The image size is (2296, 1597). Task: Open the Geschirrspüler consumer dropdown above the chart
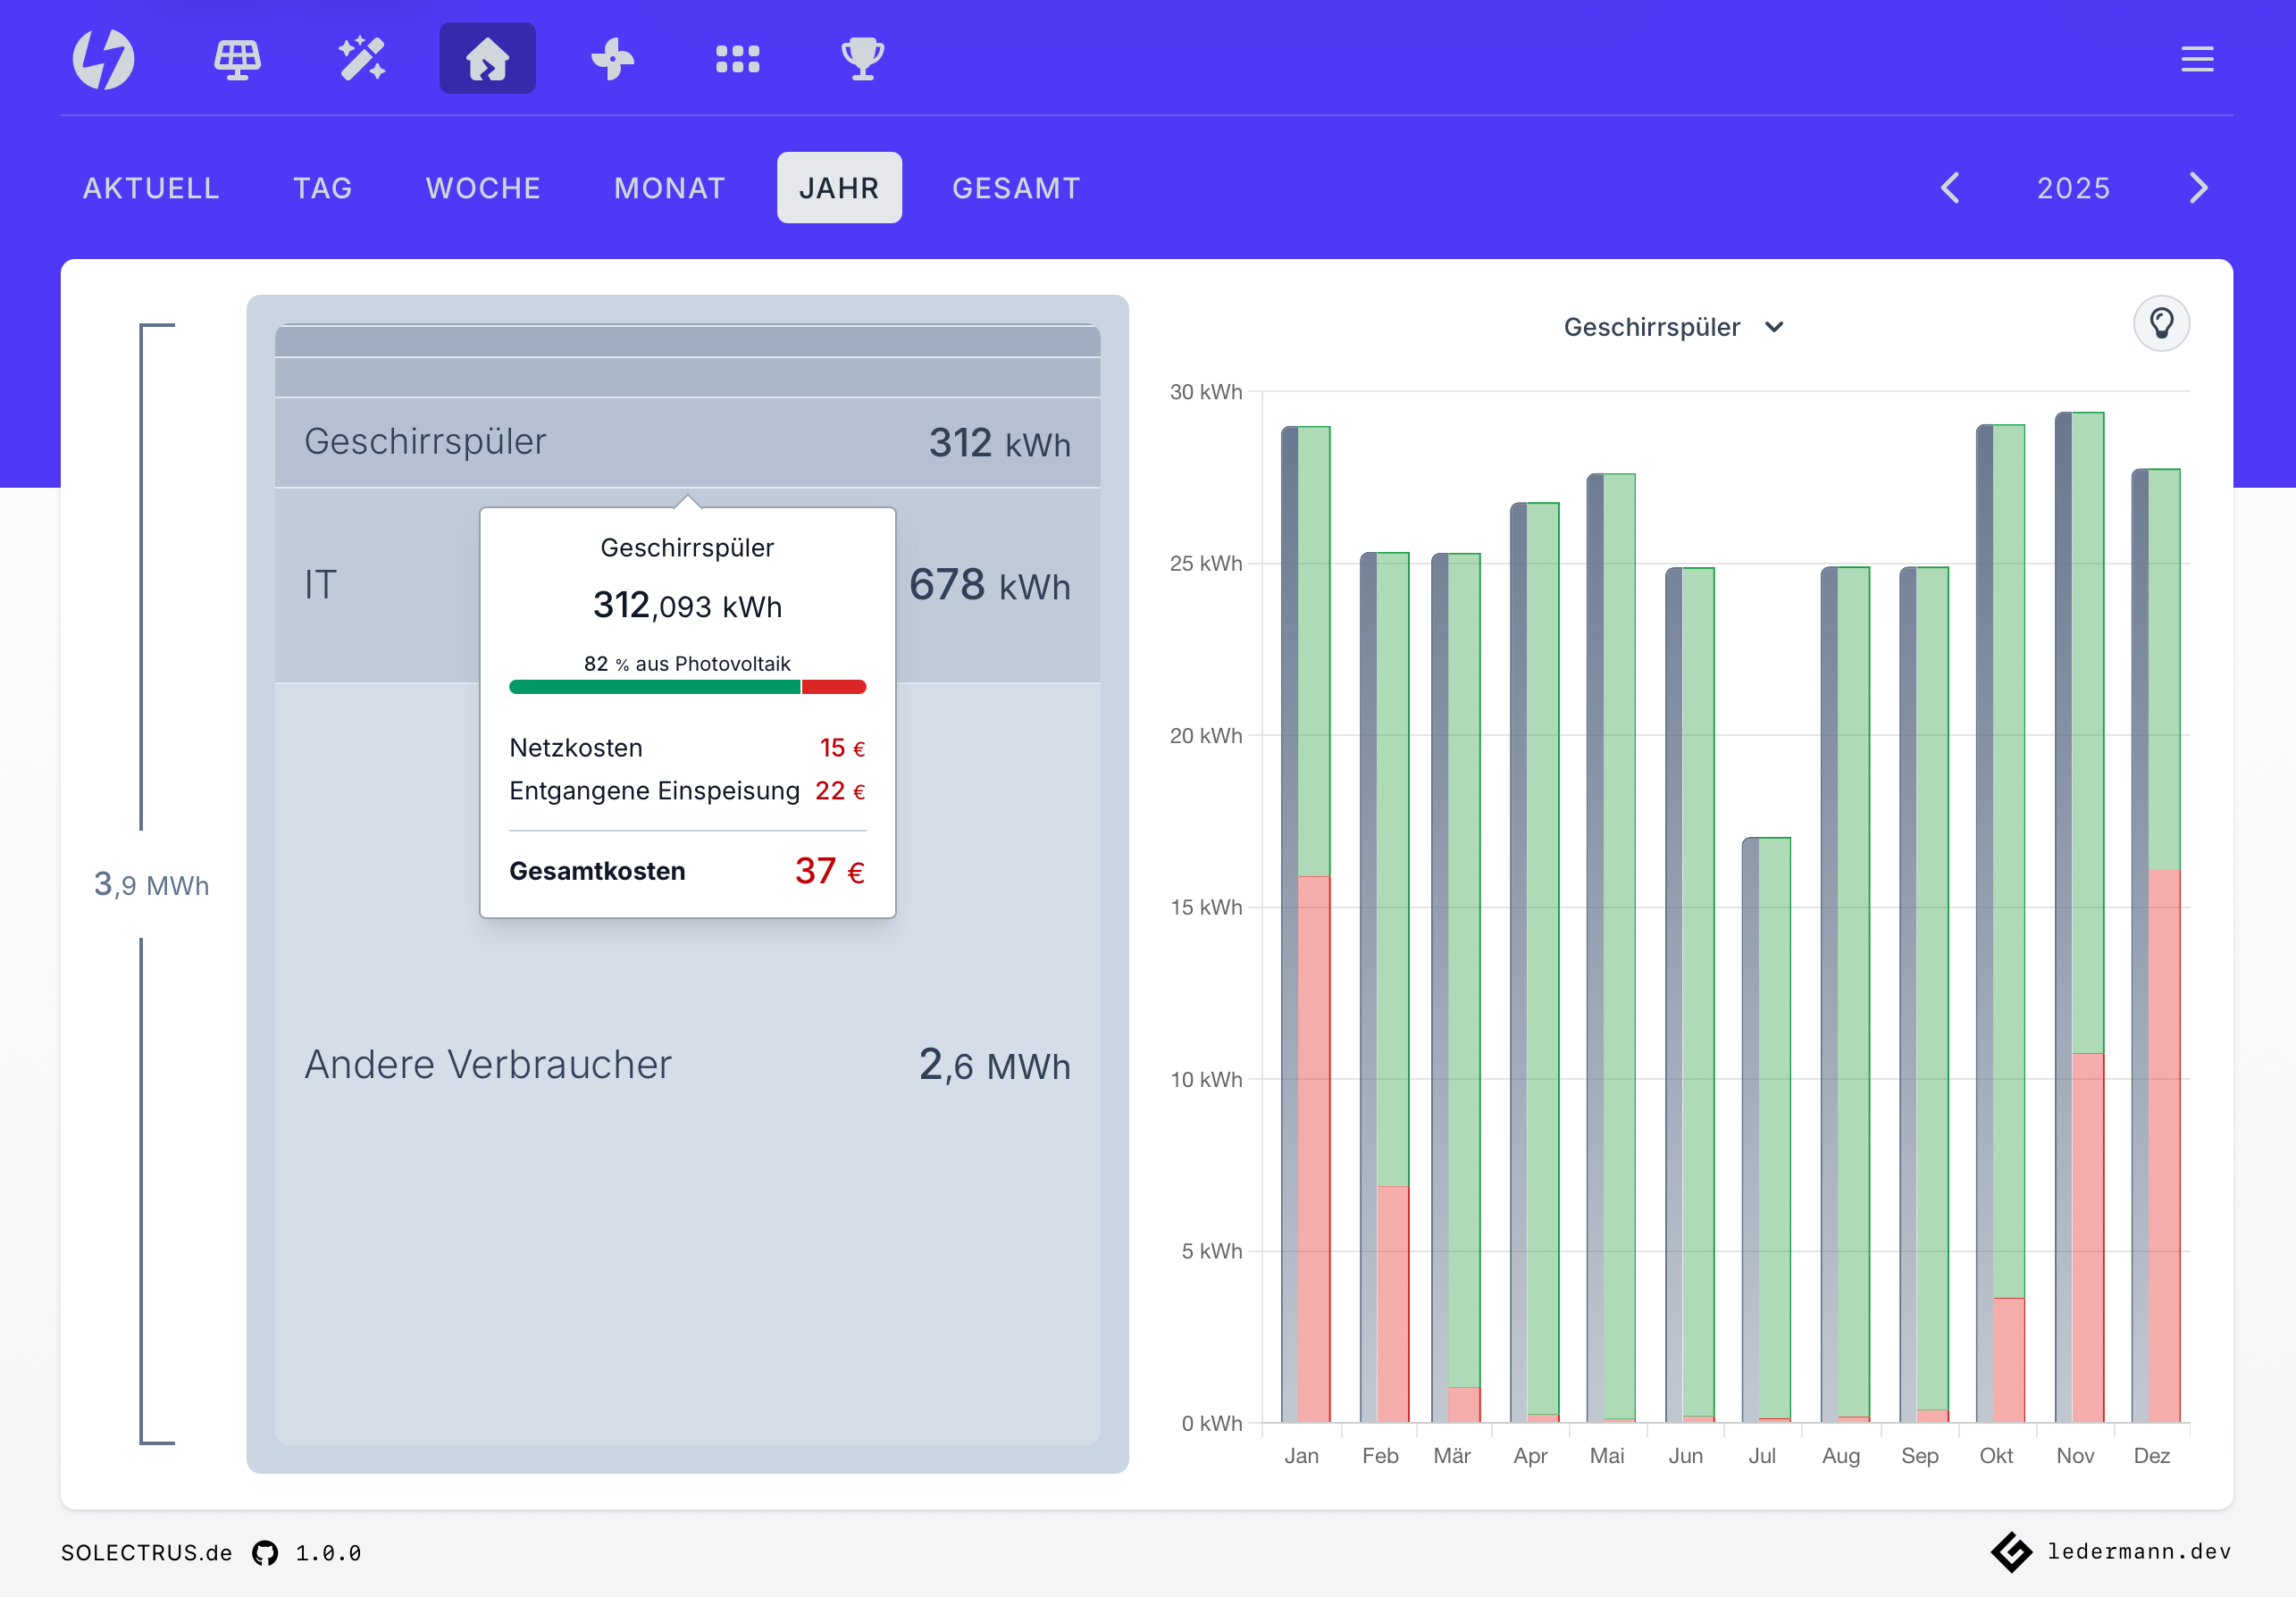pos(1674,326)
